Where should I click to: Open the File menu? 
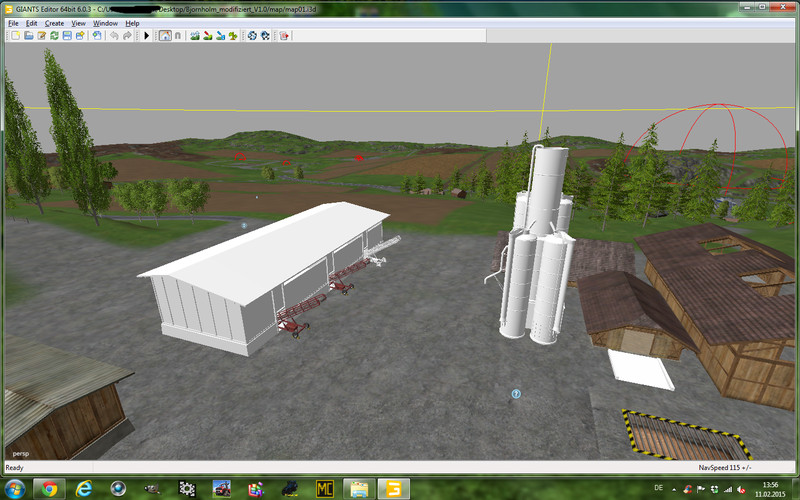coord(13,23)
